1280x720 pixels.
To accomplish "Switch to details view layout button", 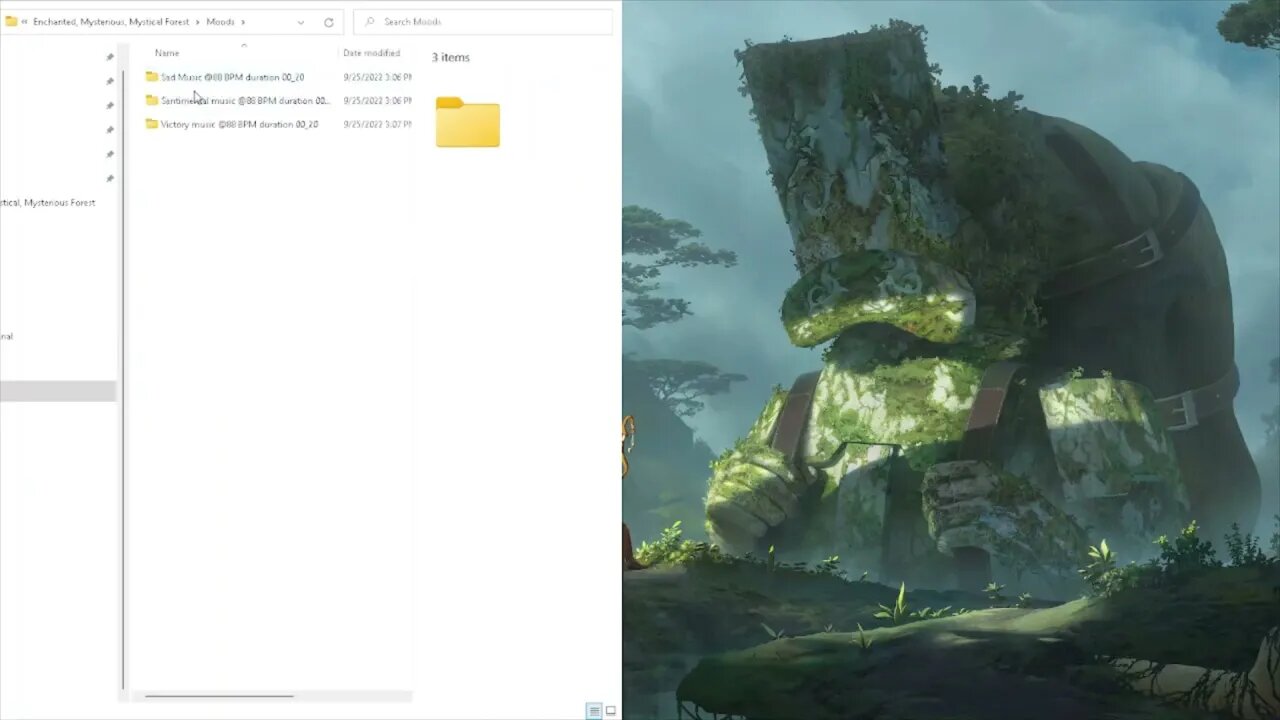I will point(594,711).
